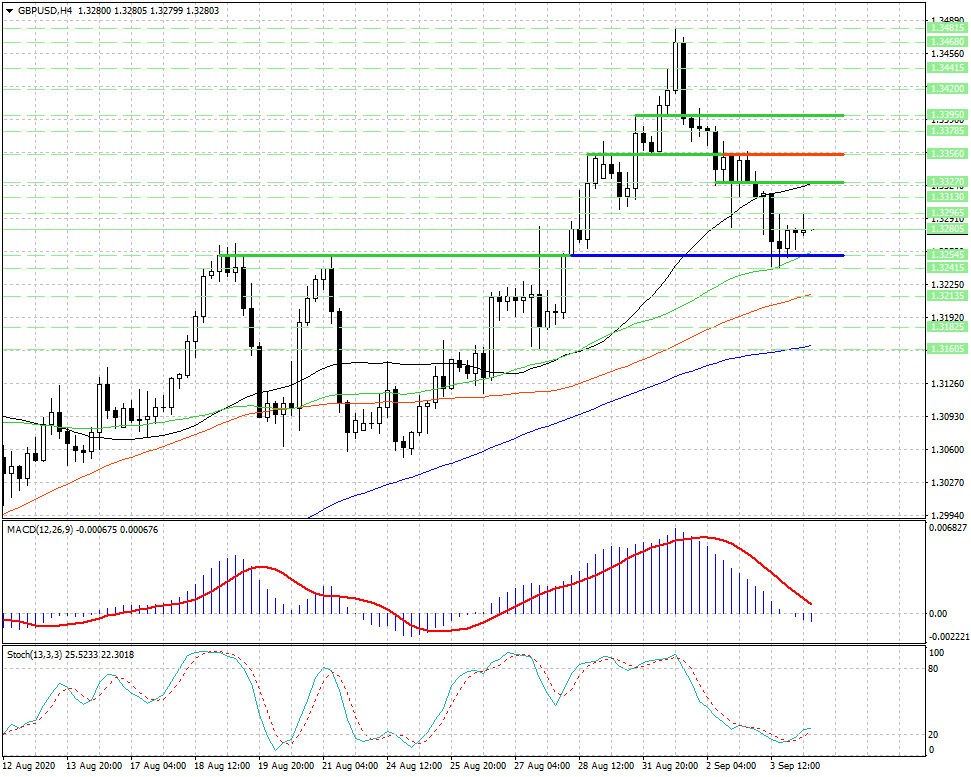Click the 27 Aug 04:00 time label

coord(542,766)
